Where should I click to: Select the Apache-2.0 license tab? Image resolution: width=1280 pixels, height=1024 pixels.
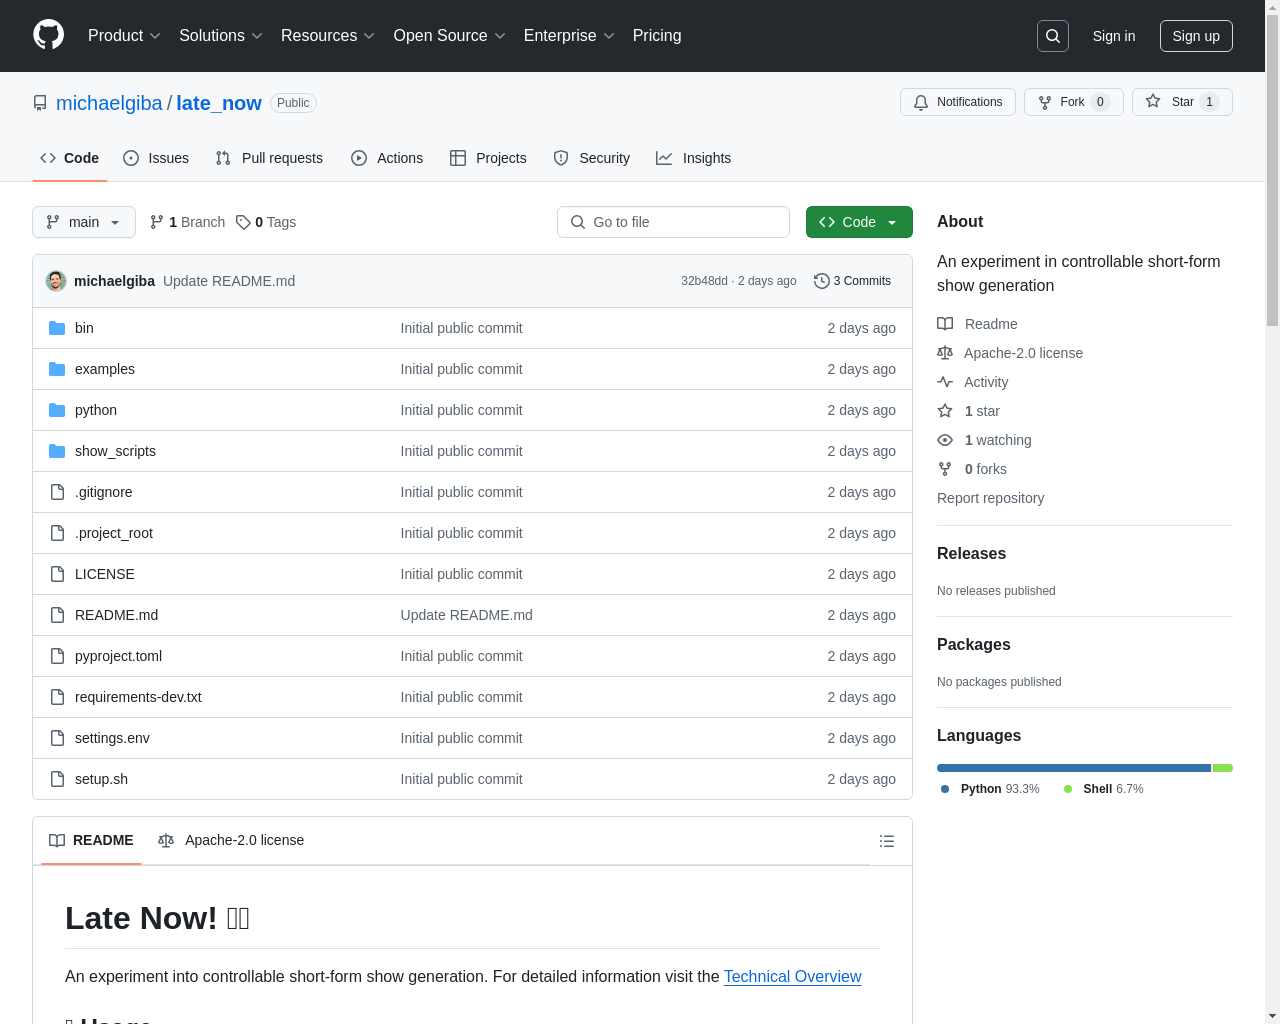pyautogui.click(x=231, y=840)
